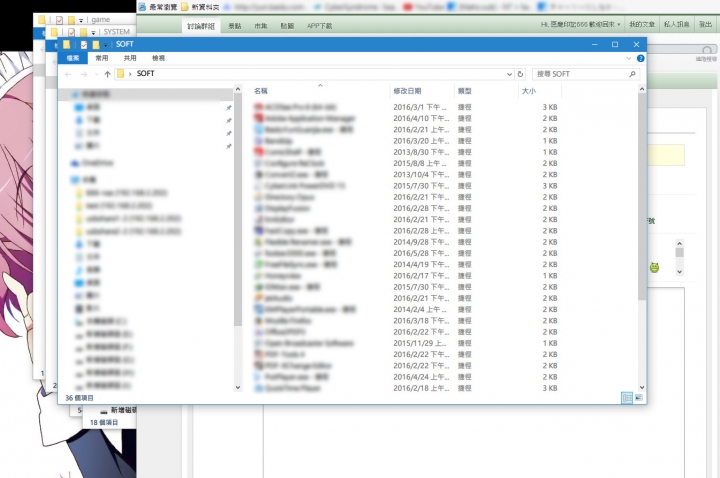Click the Up directory arrow in SOFT window
The height and width of the screenshot is (478, 720).
[107, 74]
